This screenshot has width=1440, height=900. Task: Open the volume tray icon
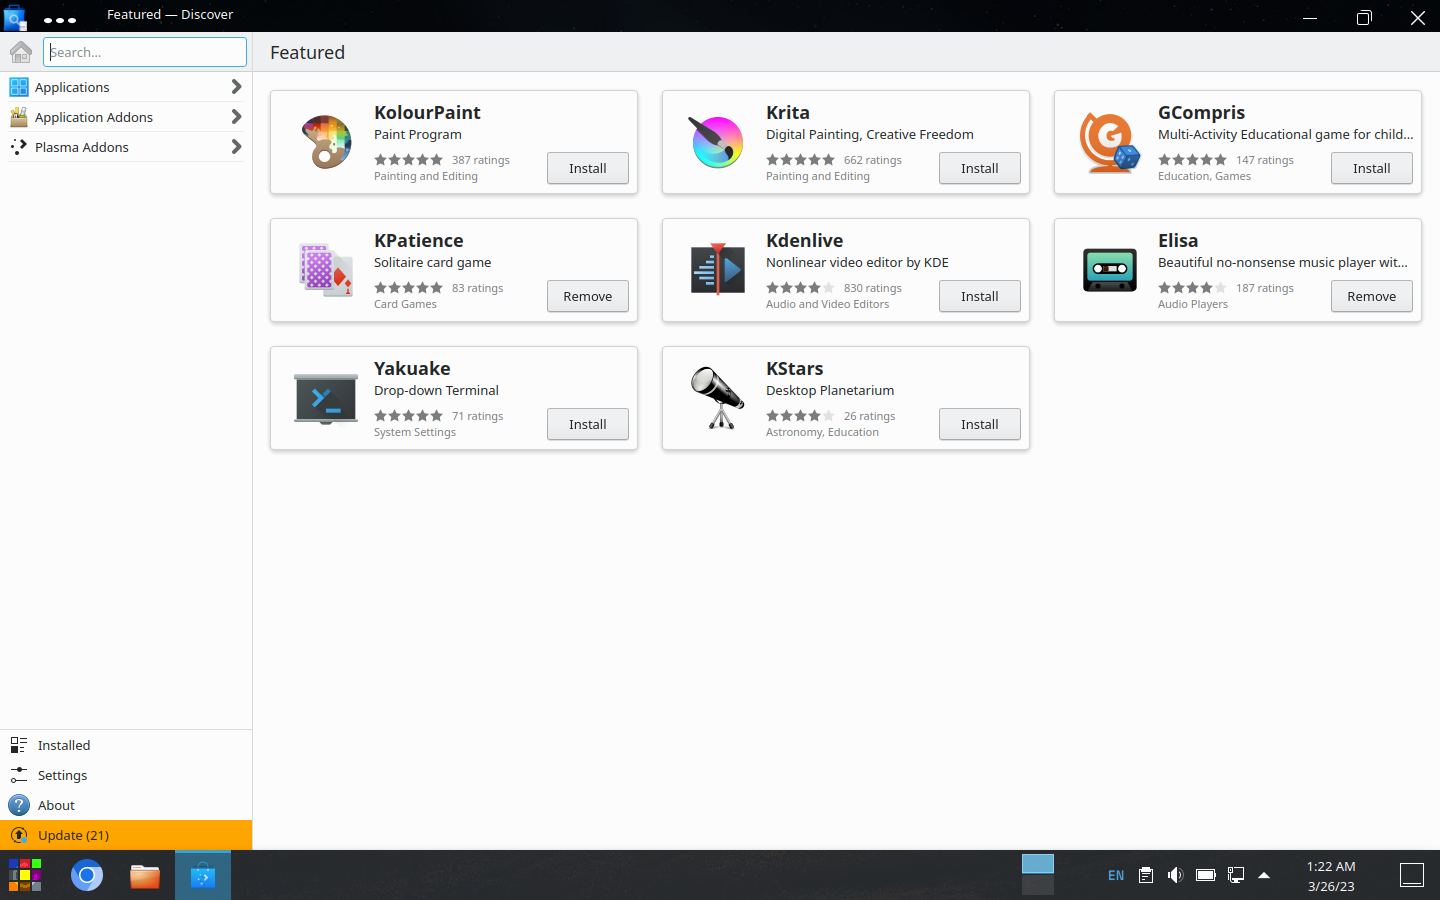point(1176,875)
